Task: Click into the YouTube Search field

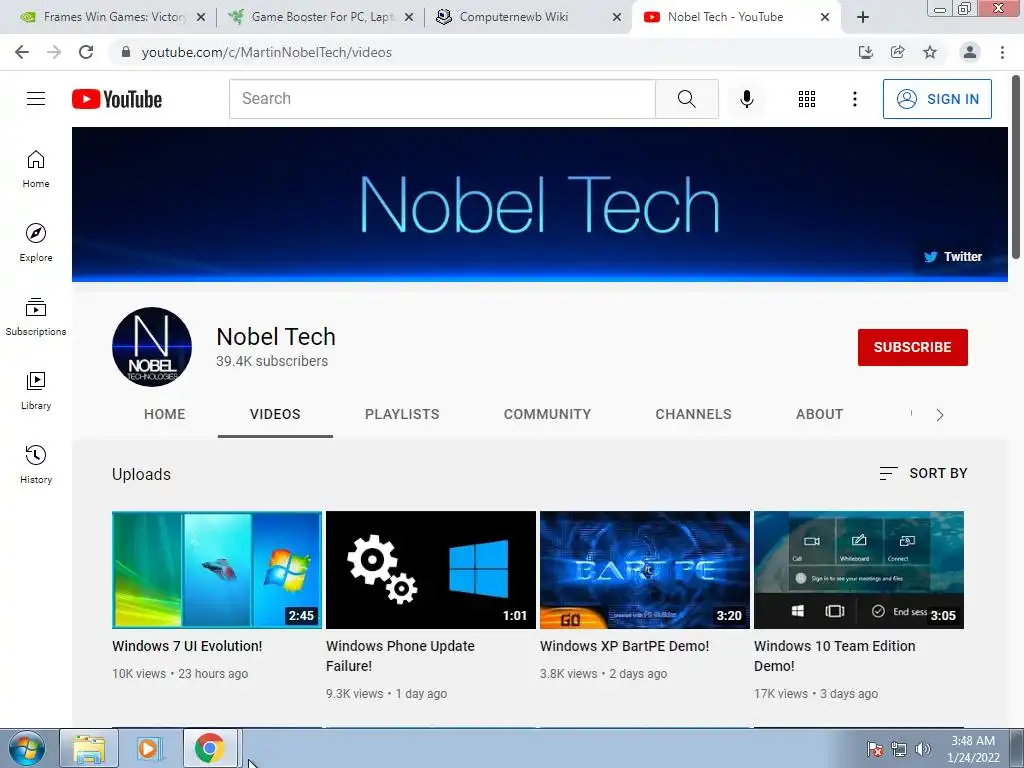Action: click(442, 99)
